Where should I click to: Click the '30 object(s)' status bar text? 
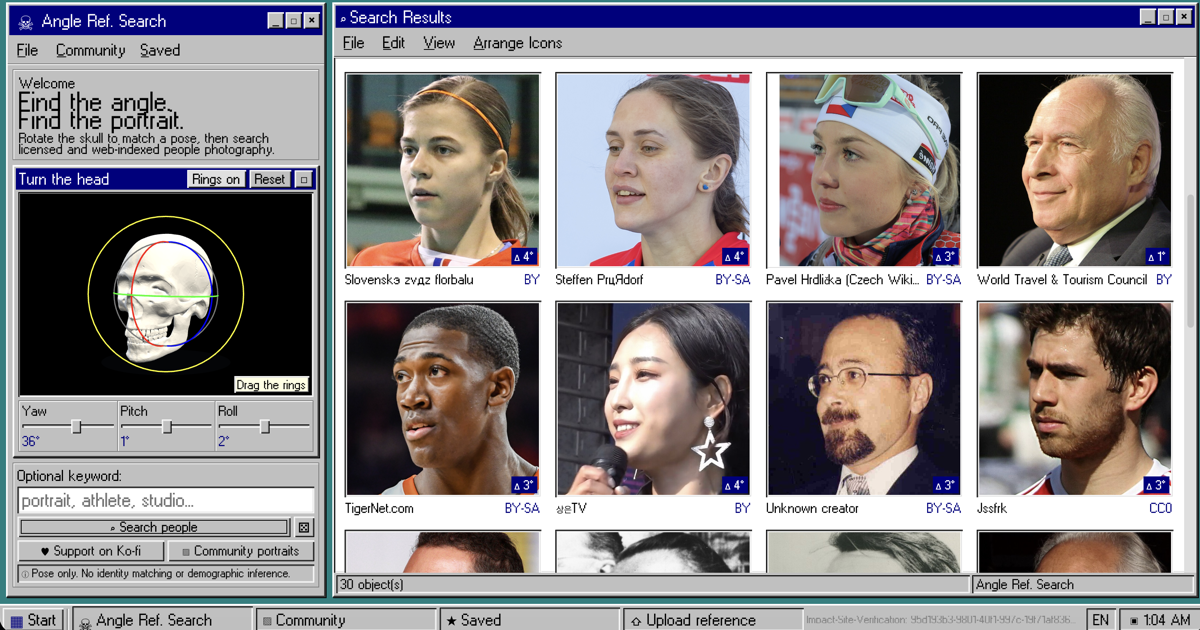pyautogui.click(x=372, y=585)
